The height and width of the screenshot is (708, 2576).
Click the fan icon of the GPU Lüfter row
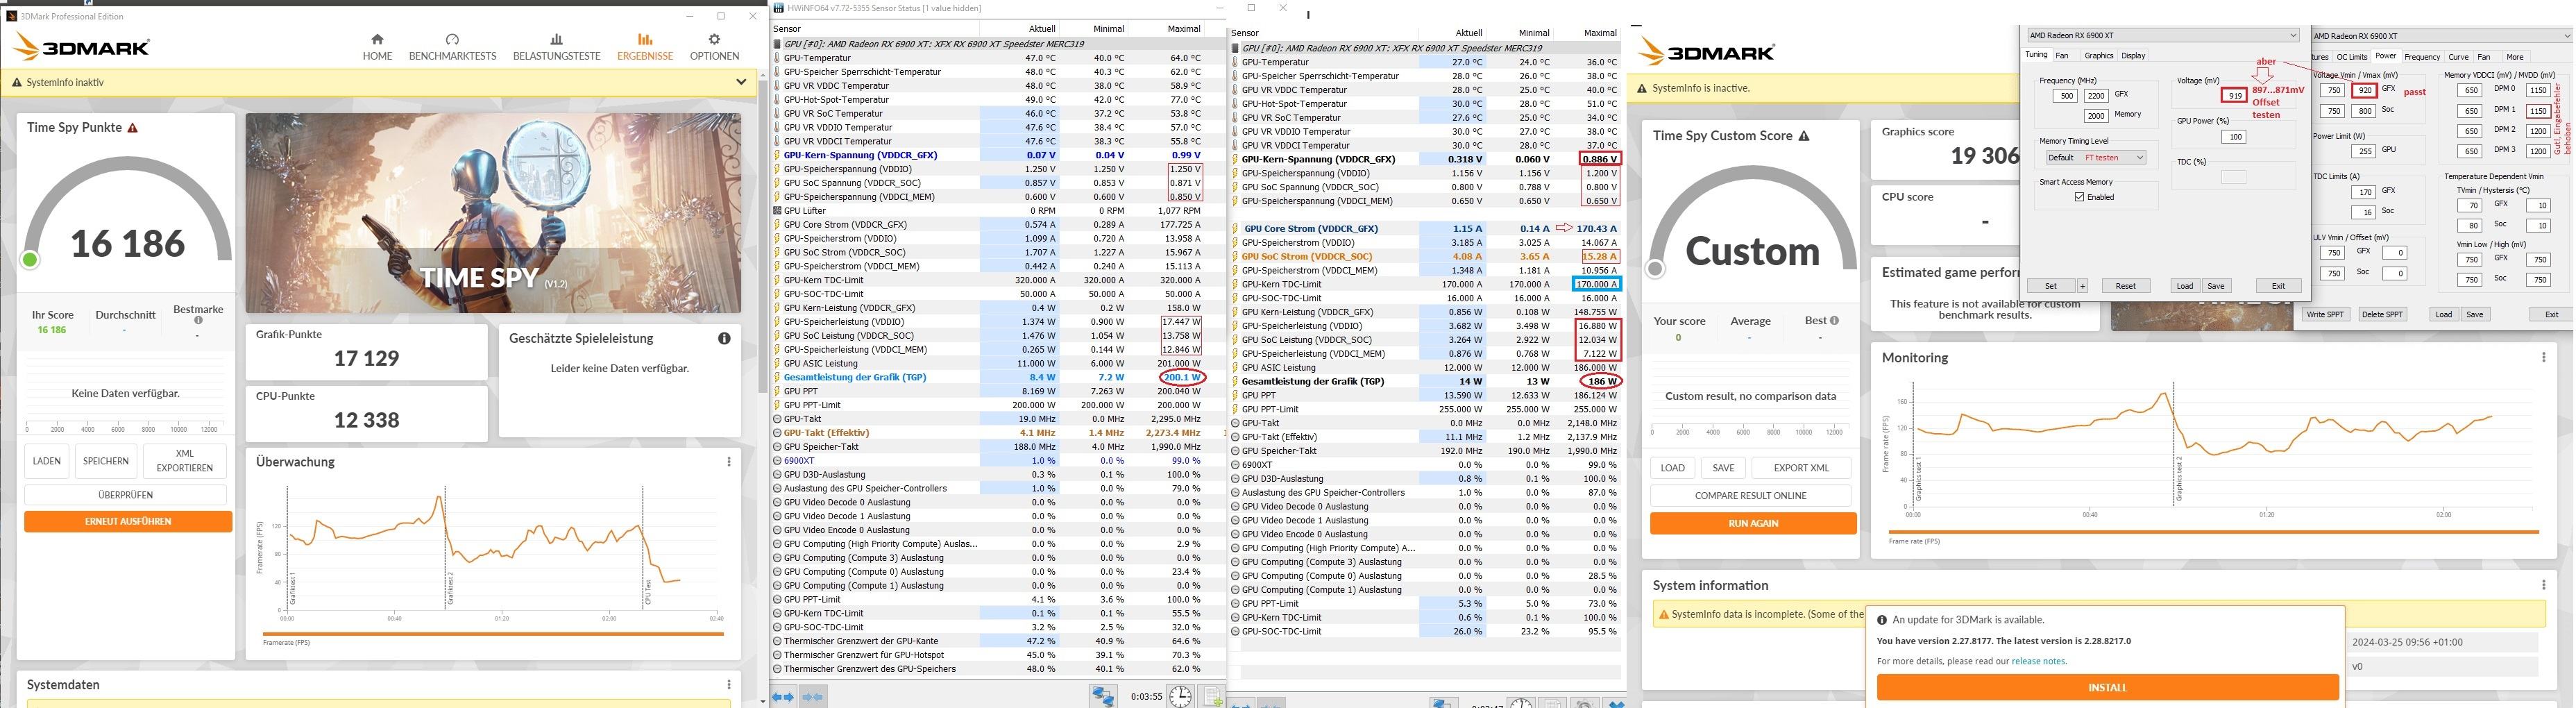777,211
